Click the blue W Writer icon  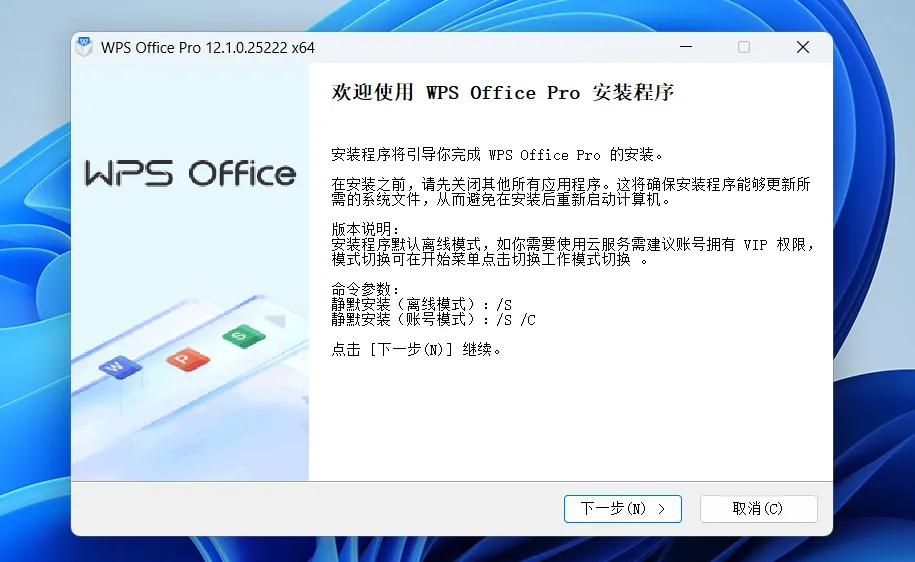pos(120,368)
